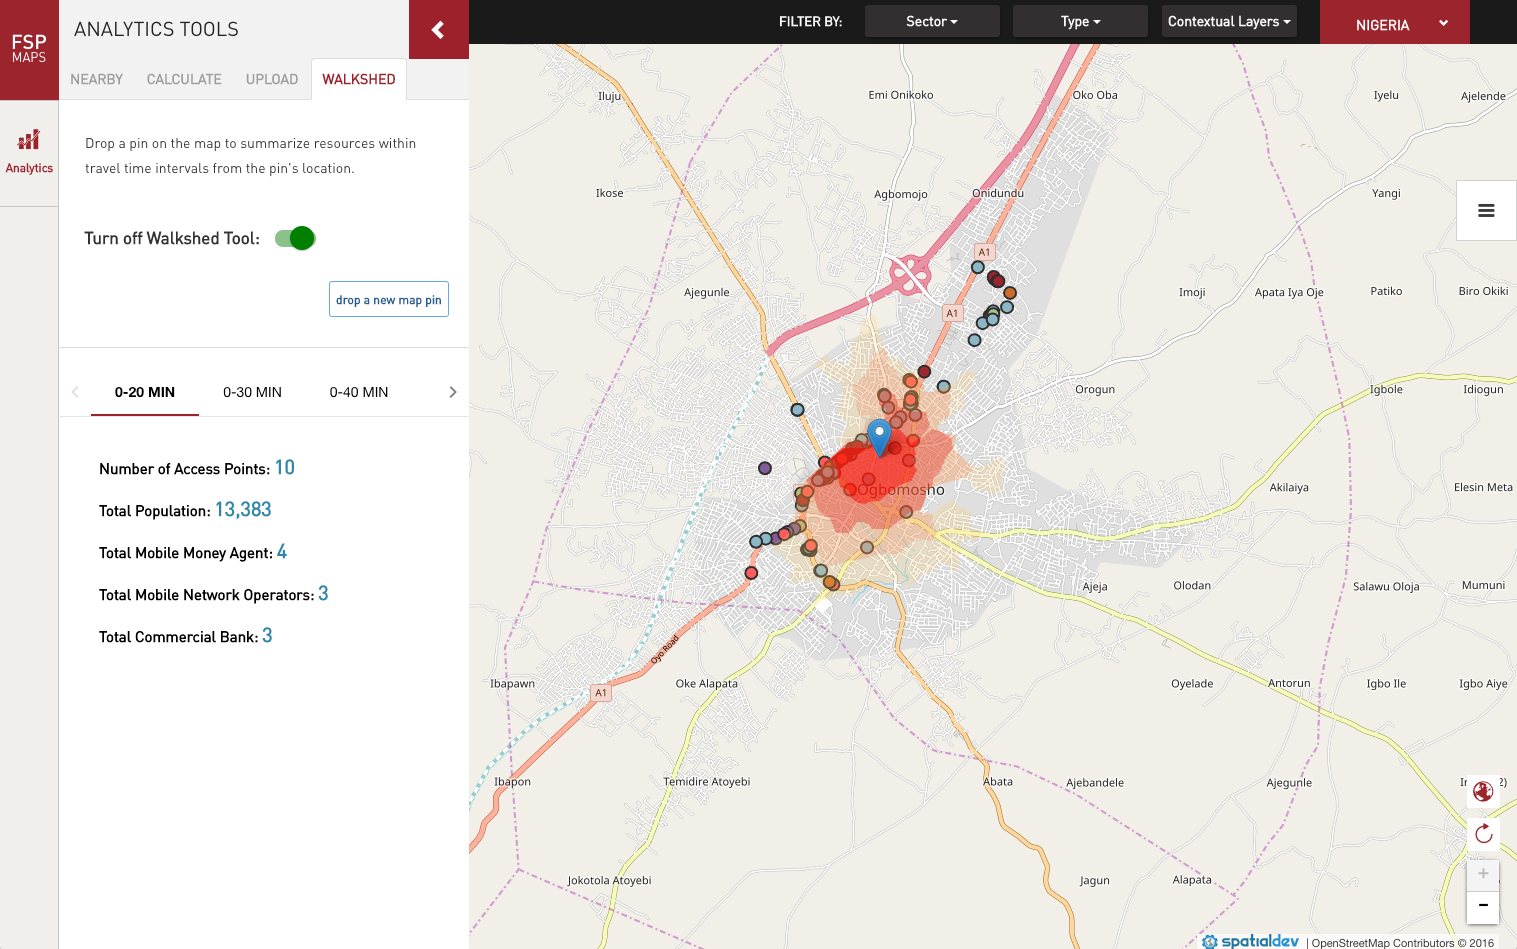Open the Sector filter dropdown
The width and height of the screenshot is (1517, 949).
click(x=932, y=21)
